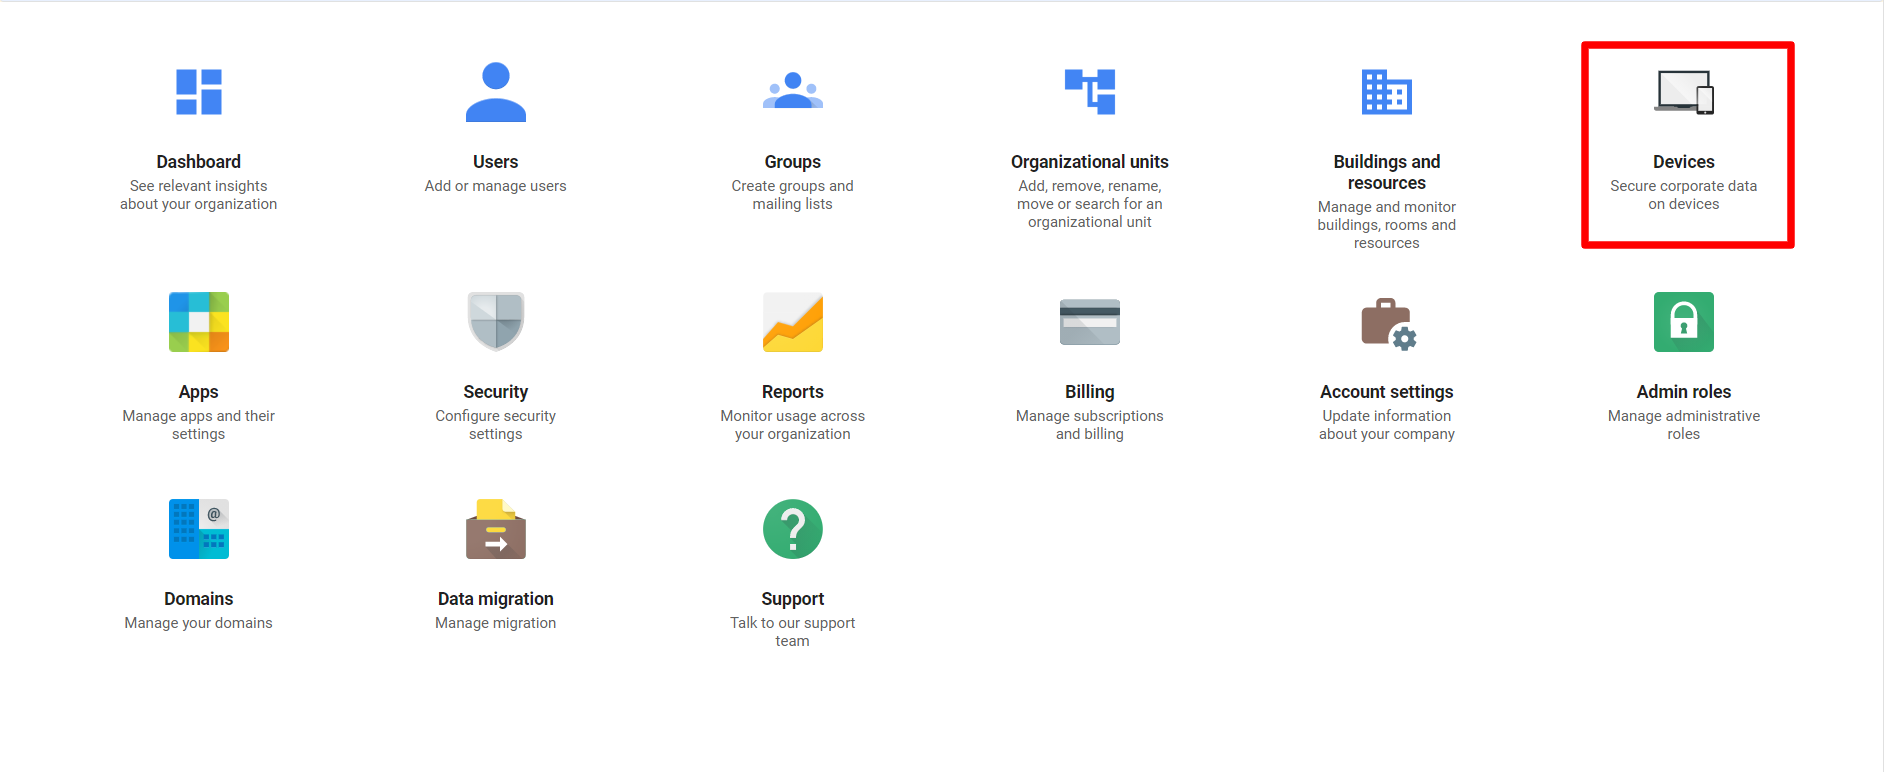
Task: Open the Security title link
Action: tap(496, 392)
